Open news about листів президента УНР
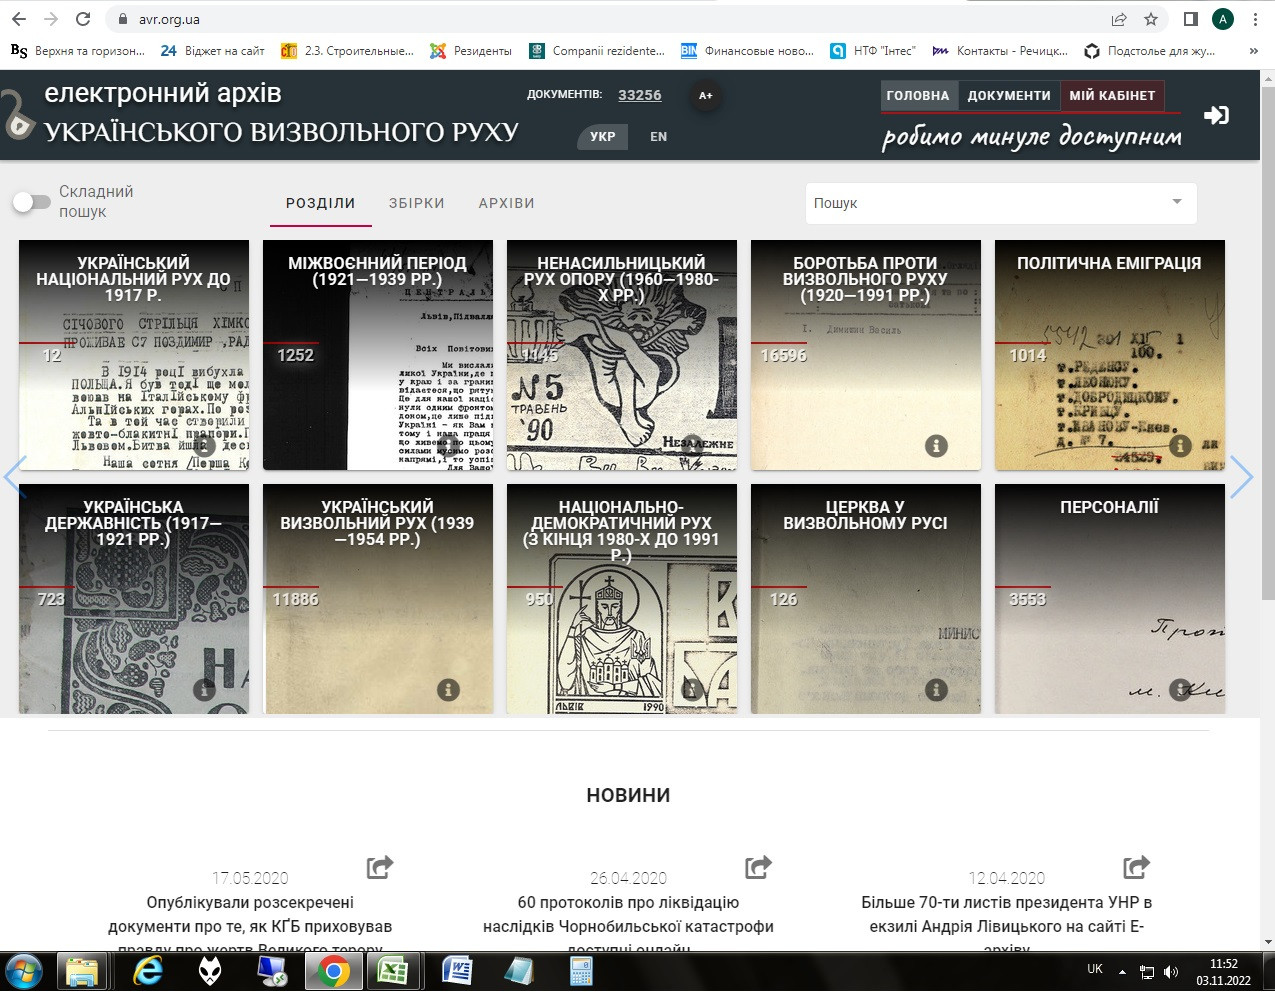The width and height of the screenshot is (1275, 995). click(1006, 925)
